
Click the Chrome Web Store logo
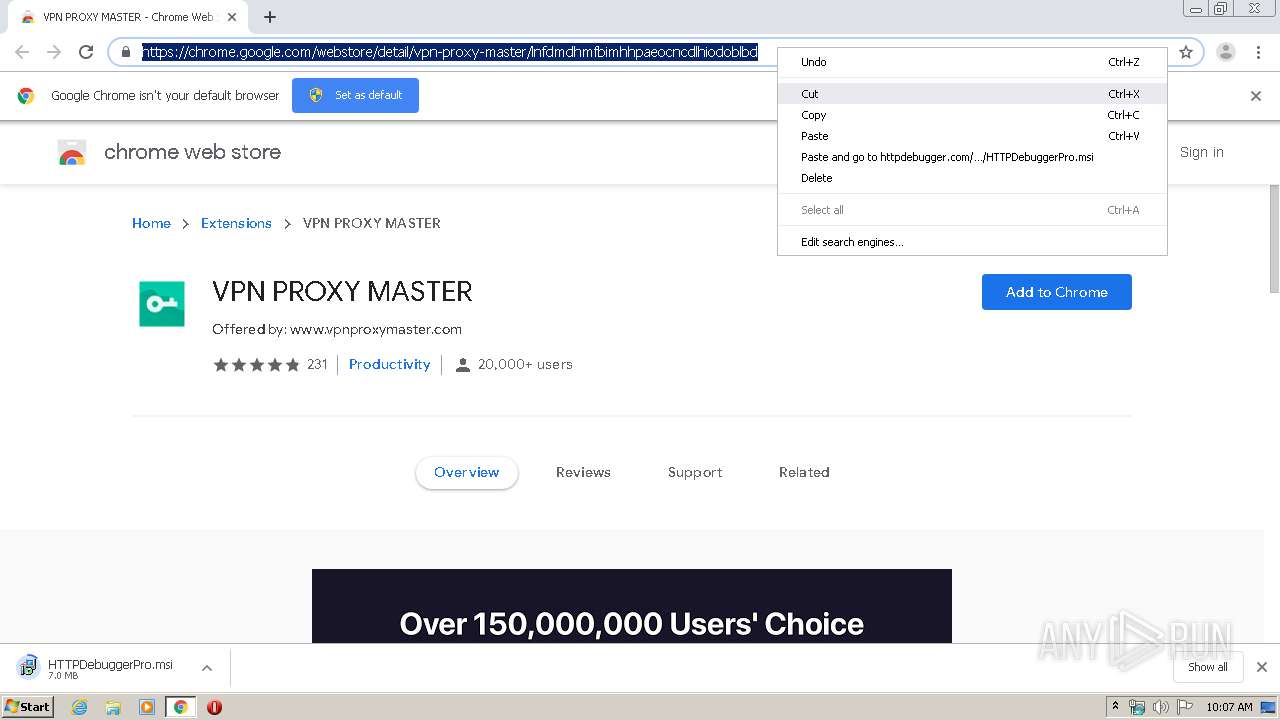72,152
